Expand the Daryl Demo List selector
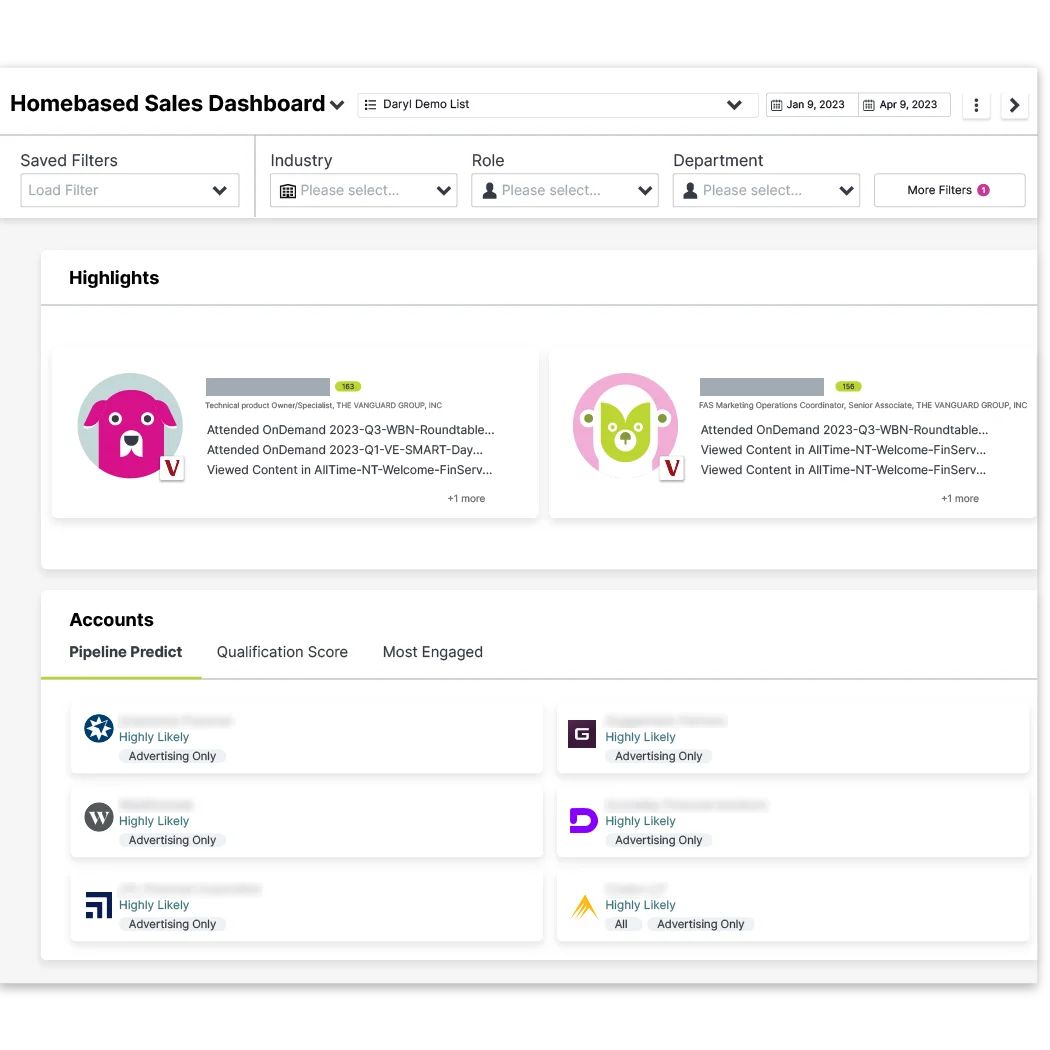 coord(735,104)
